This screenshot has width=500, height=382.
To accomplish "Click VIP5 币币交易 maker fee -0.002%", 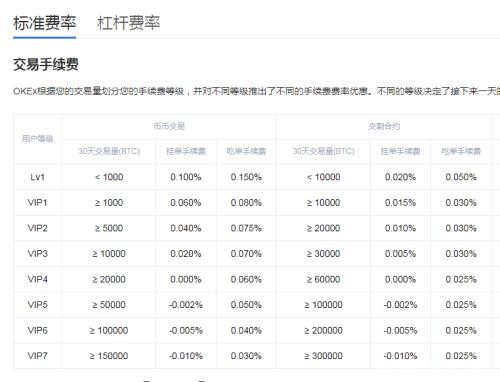I will pyautogui.click(x=186, y=305).
